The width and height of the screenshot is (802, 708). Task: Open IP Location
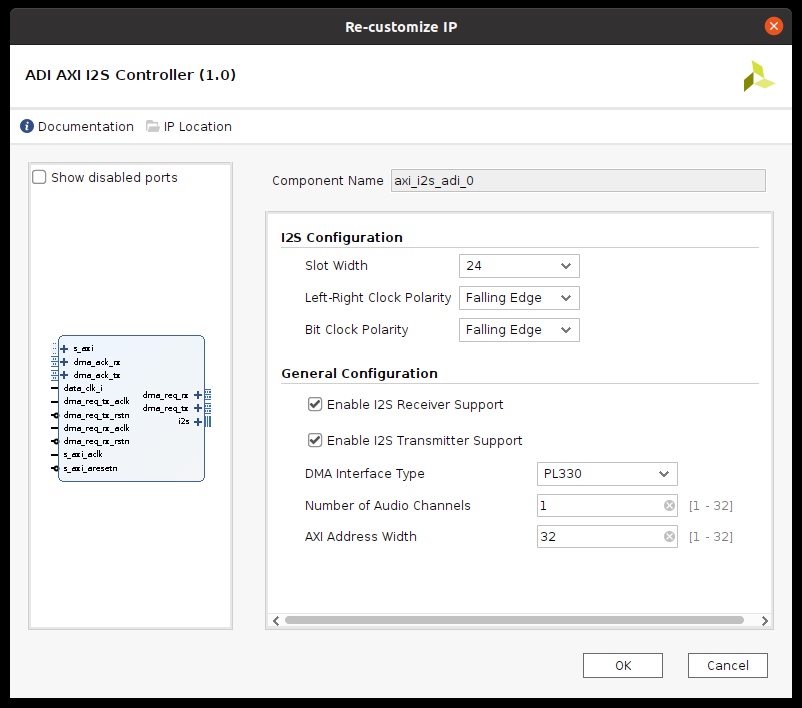point(189,126)
